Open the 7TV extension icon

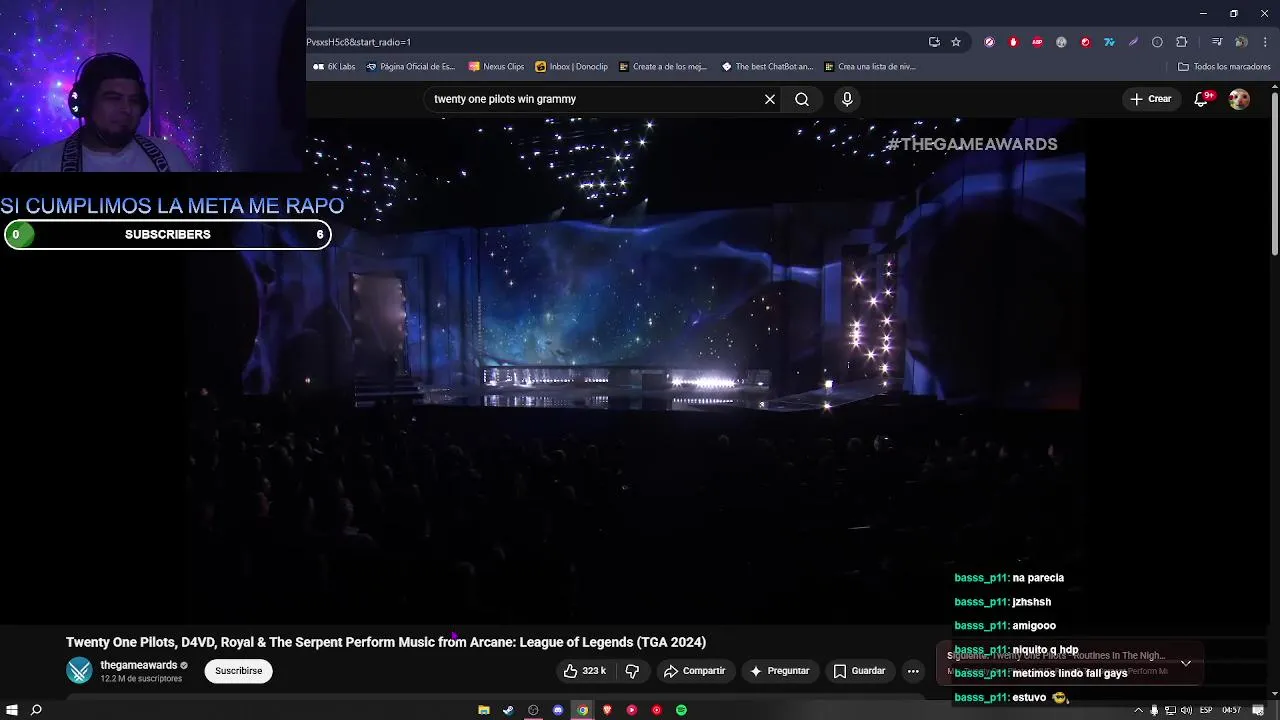(x=1109, y=42)
